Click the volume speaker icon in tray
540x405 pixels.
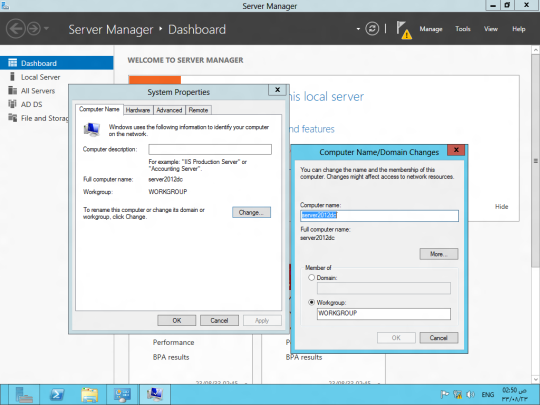[470, 394]
